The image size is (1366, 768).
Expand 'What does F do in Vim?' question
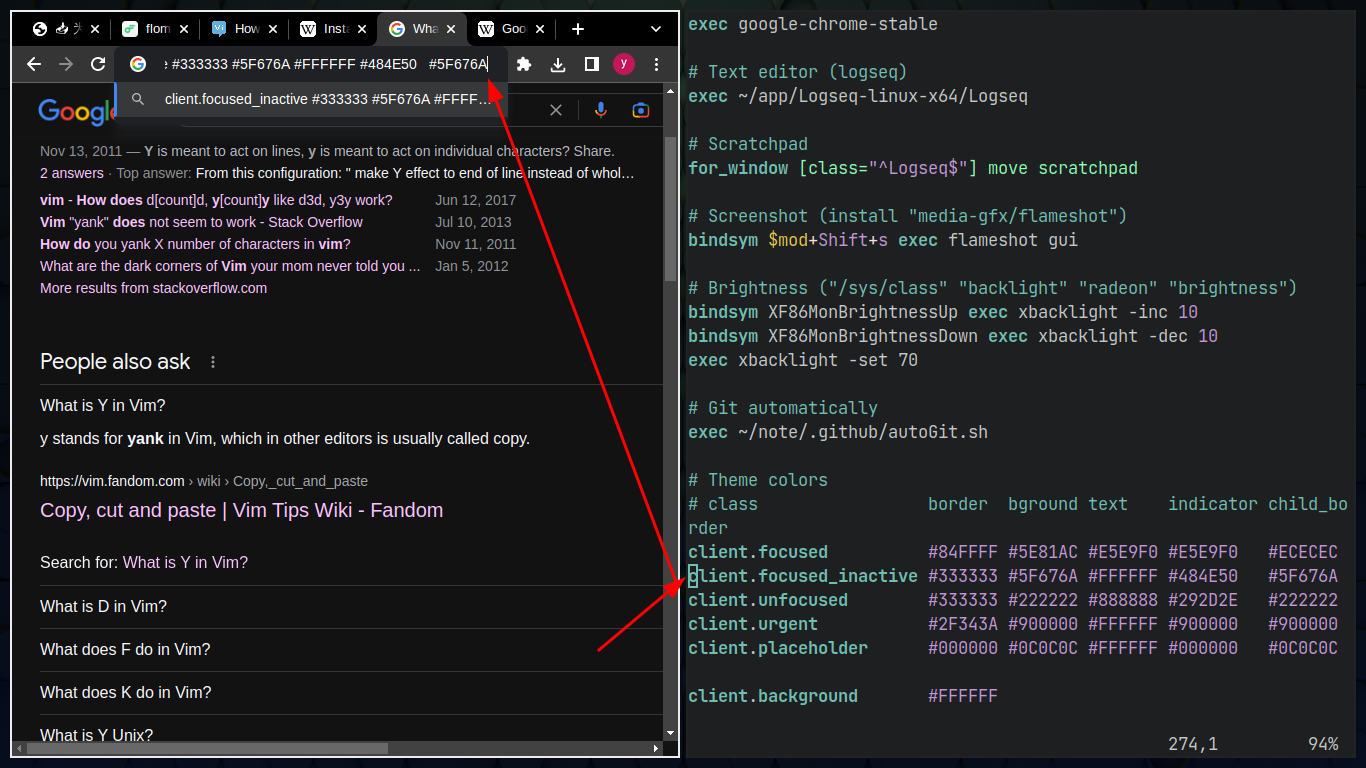click(351, 649)
